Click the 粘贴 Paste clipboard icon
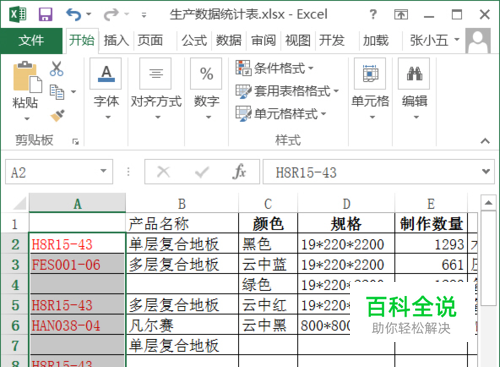This screenshot has width=500, height=367. [27, 78]
